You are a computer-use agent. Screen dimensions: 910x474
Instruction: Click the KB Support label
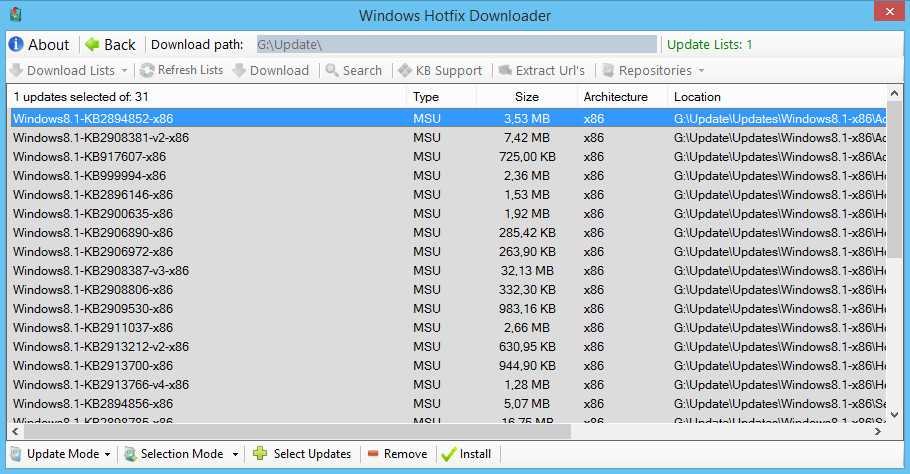449,70
